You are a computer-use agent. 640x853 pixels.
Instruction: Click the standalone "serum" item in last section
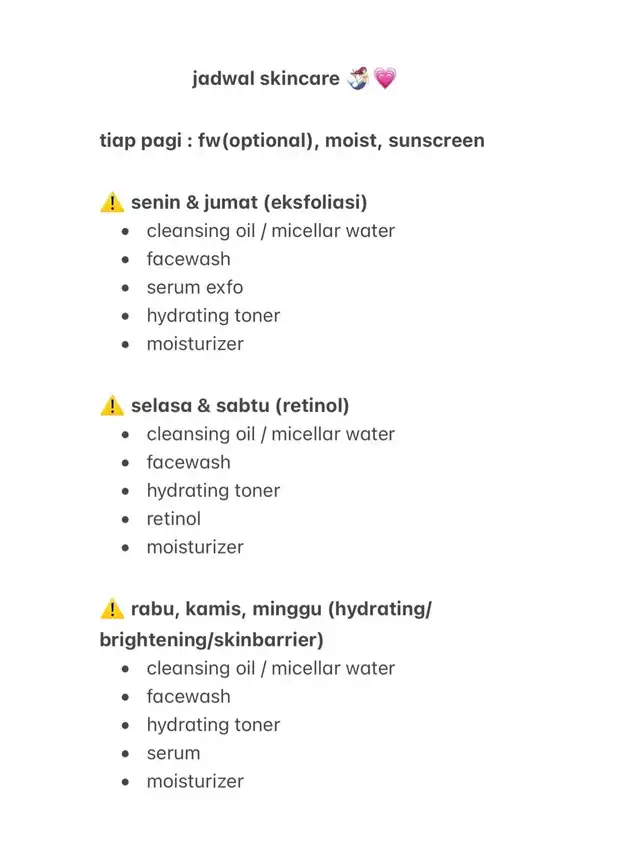coord(173,753)
